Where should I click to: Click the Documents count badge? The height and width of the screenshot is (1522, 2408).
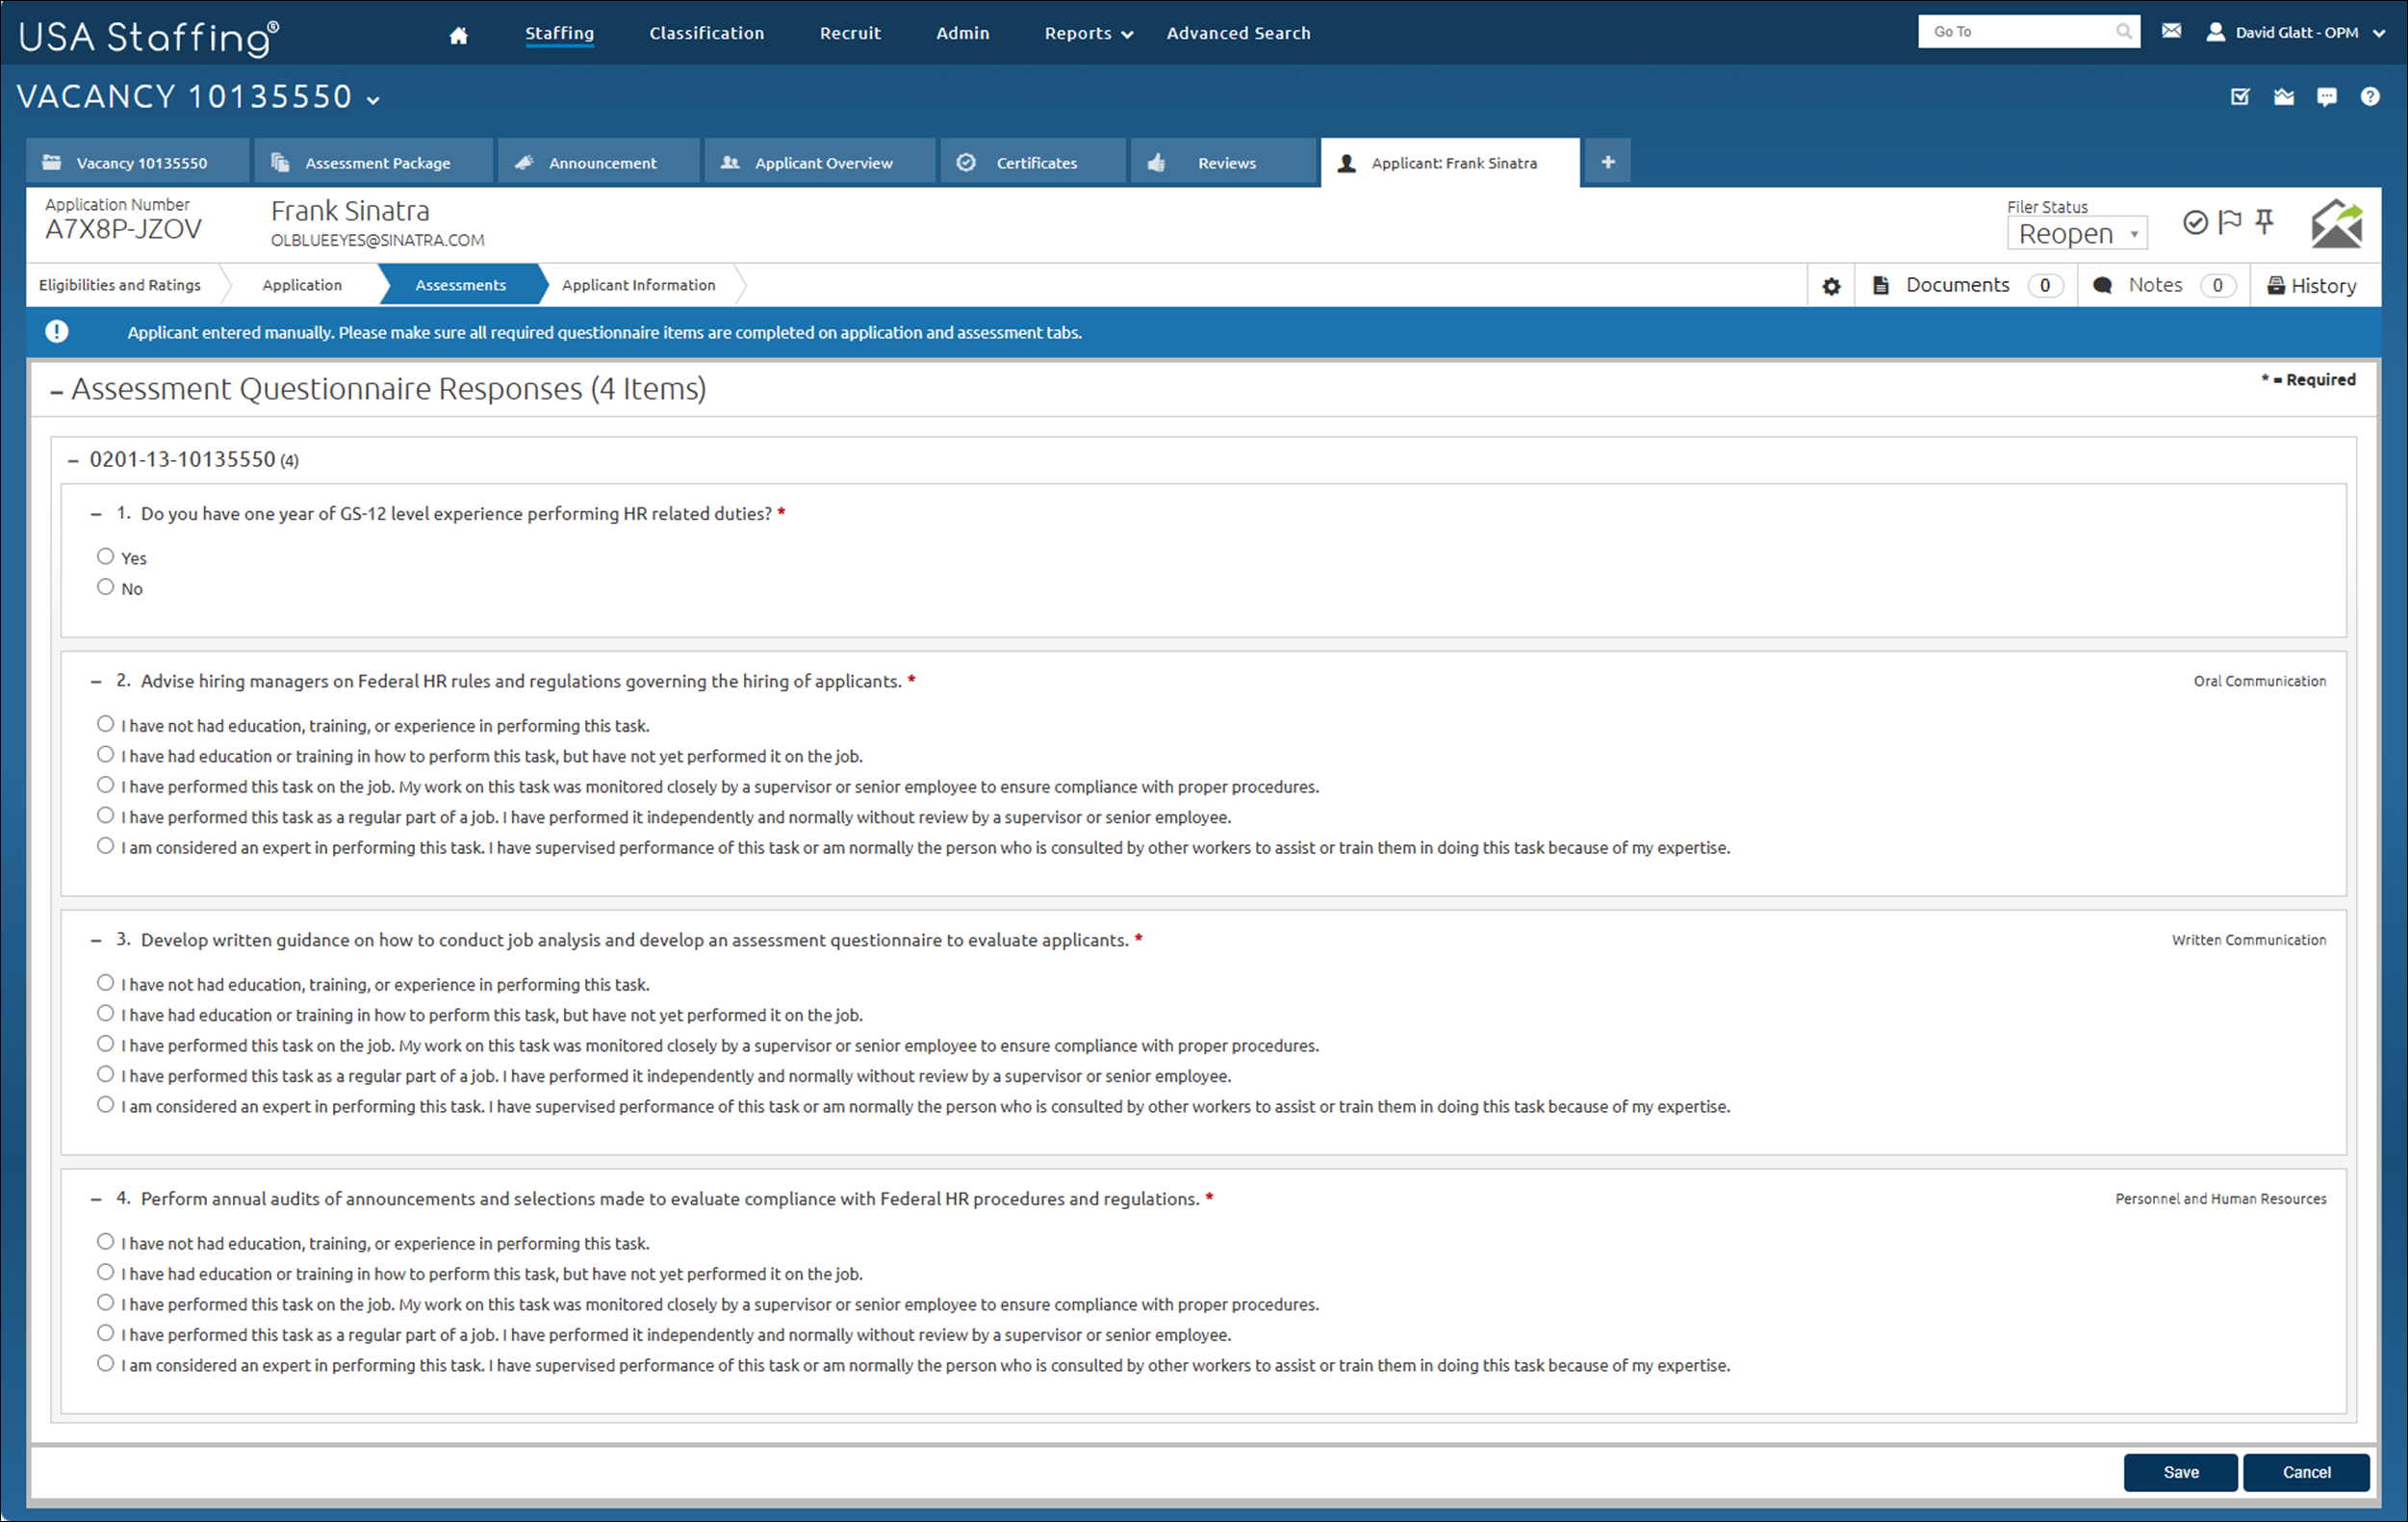pos(2045,286)
